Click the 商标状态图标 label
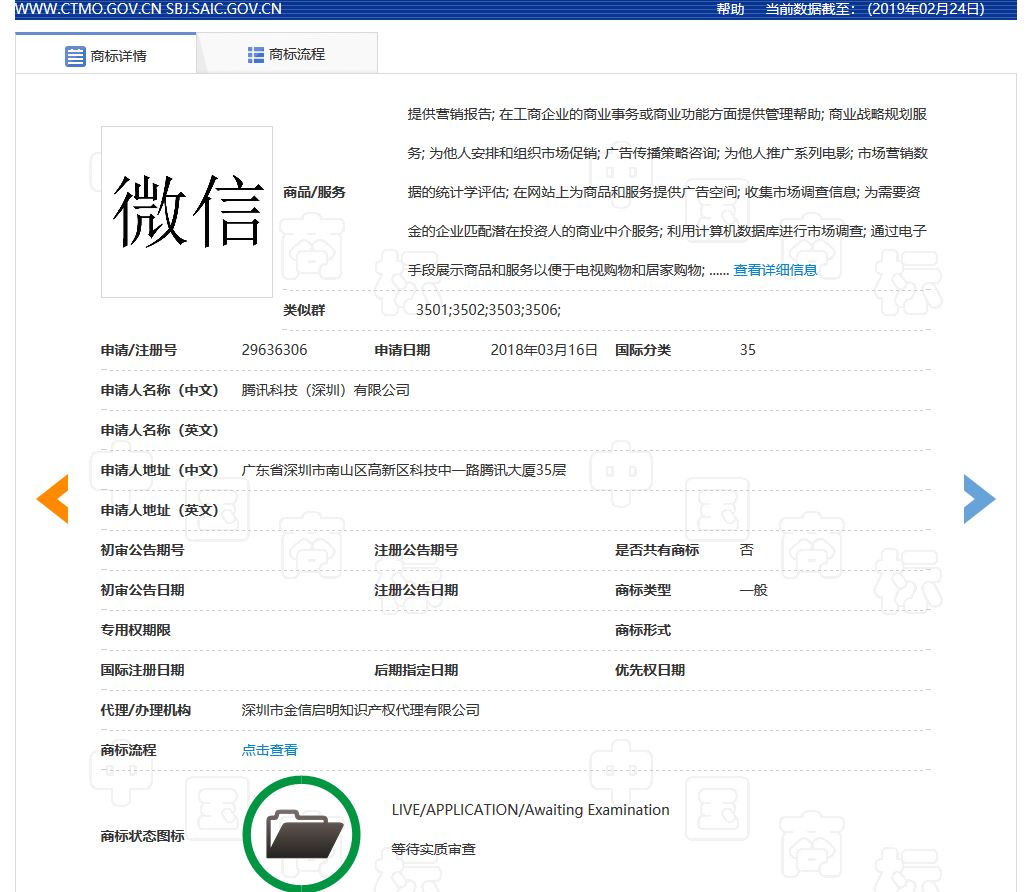Image resolution: width=1029 pixels, height=892 pixels. [x=142, y=836]
